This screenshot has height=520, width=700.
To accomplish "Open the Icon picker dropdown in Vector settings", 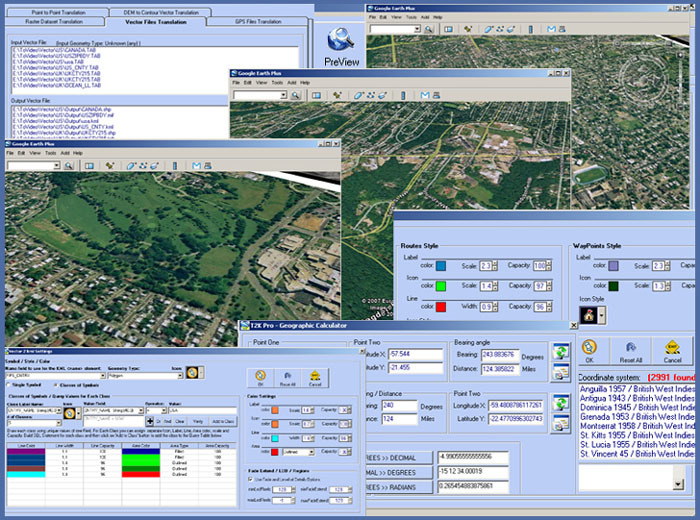I will pos(202,372).
